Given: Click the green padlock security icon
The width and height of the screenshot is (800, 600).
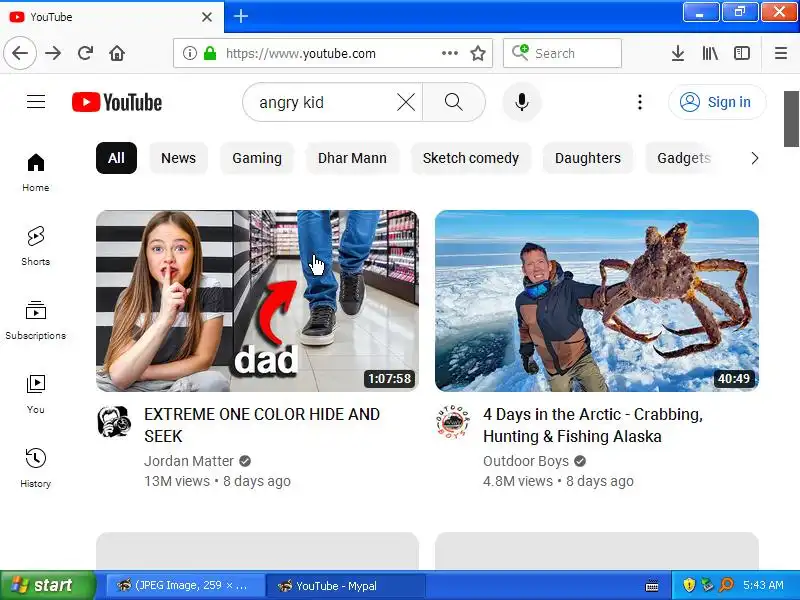Looking at the screenshot, I should pyautogui.click(x=210, y=53).
